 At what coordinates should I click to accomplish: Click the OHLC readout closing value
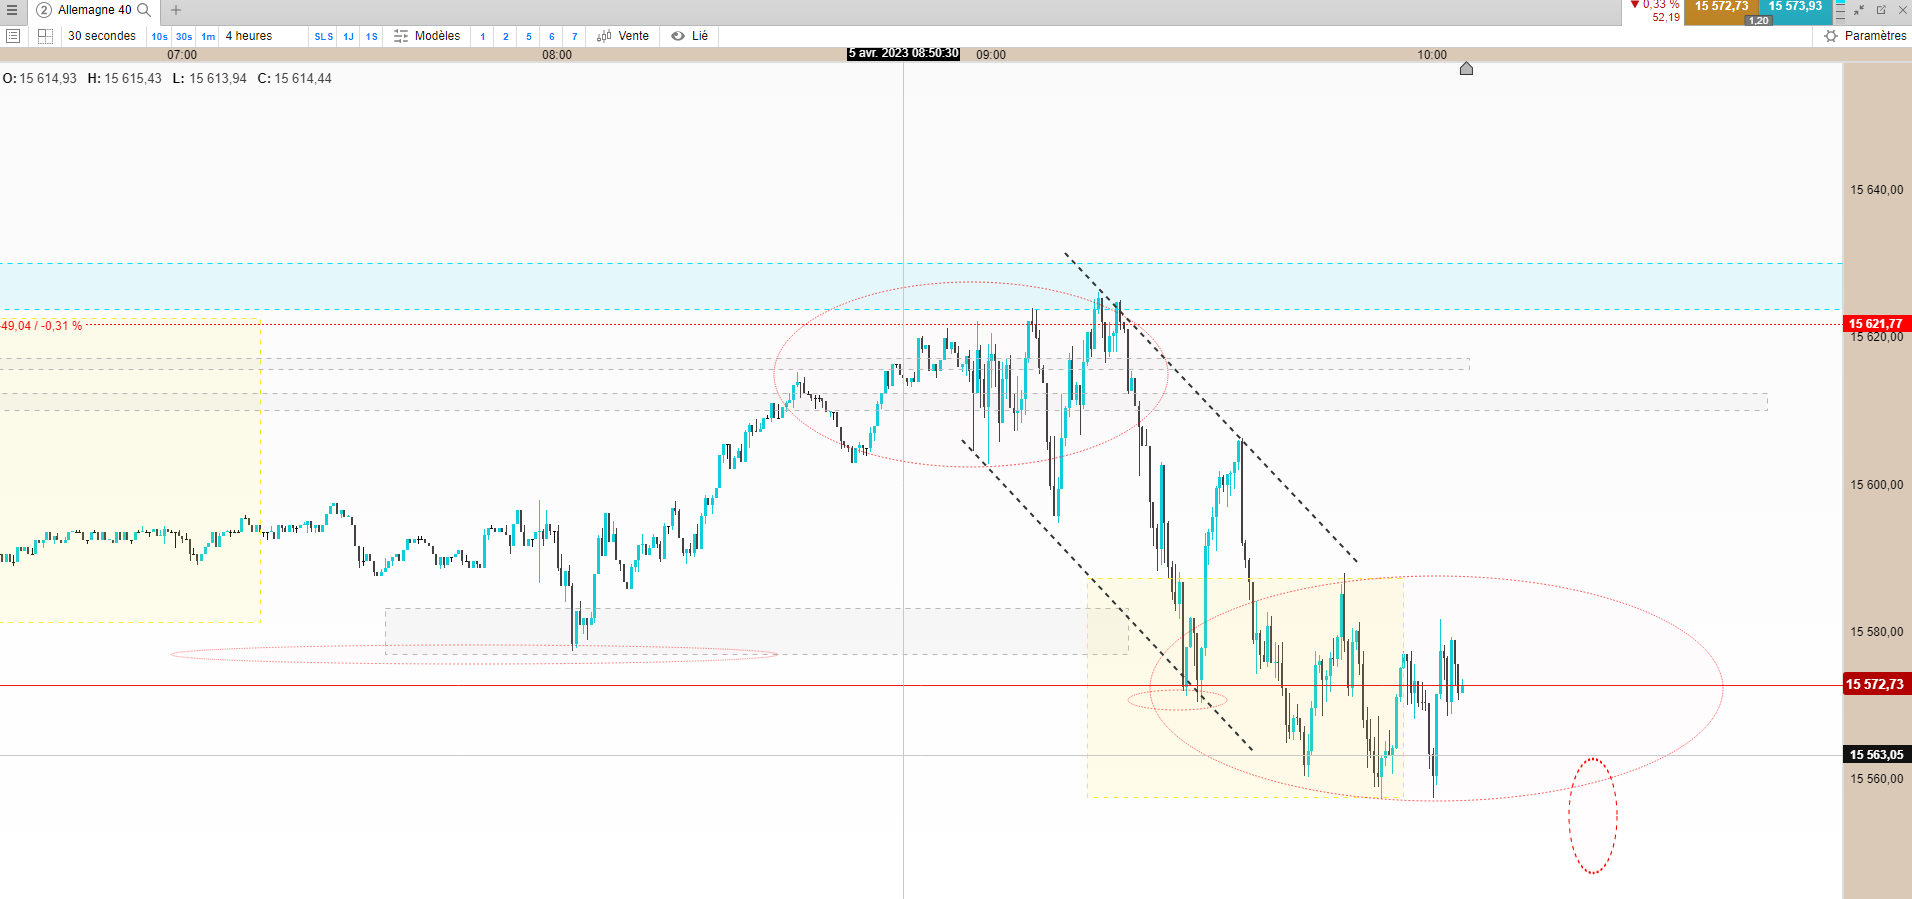click(303, 78)
